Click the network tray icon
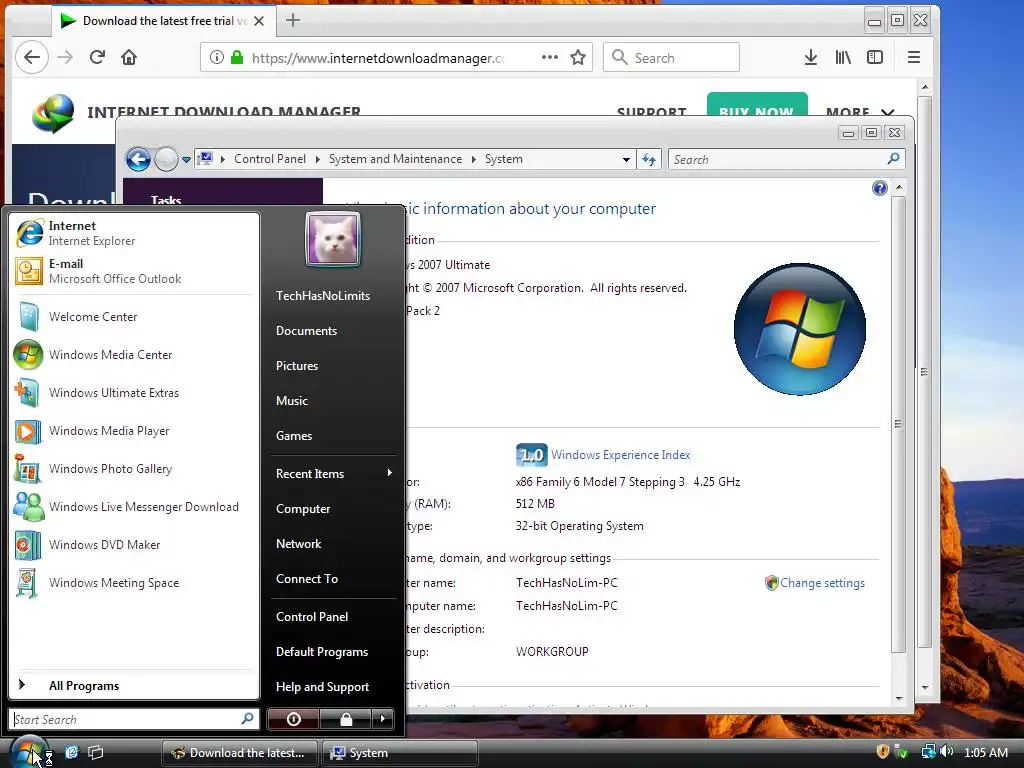This screenshot has height=768, width=1024. pos(928,752)
